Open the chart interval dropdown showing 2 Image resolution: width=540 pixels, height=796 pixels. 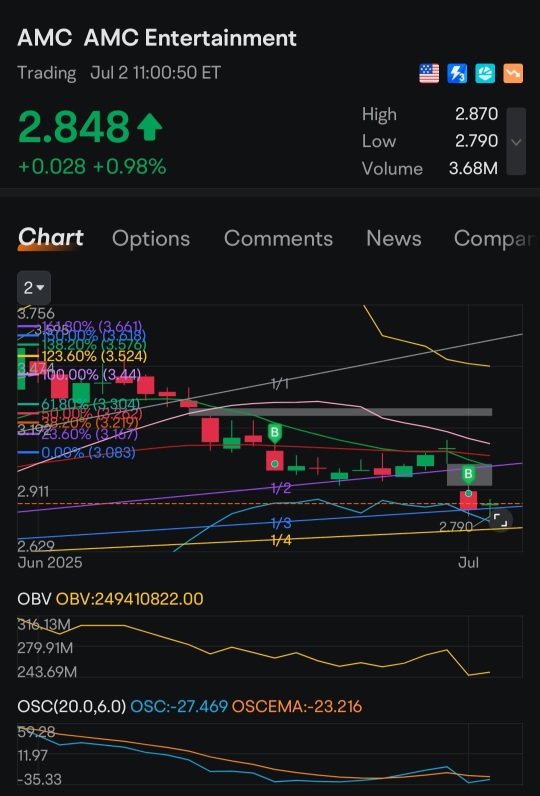(34, 288)
